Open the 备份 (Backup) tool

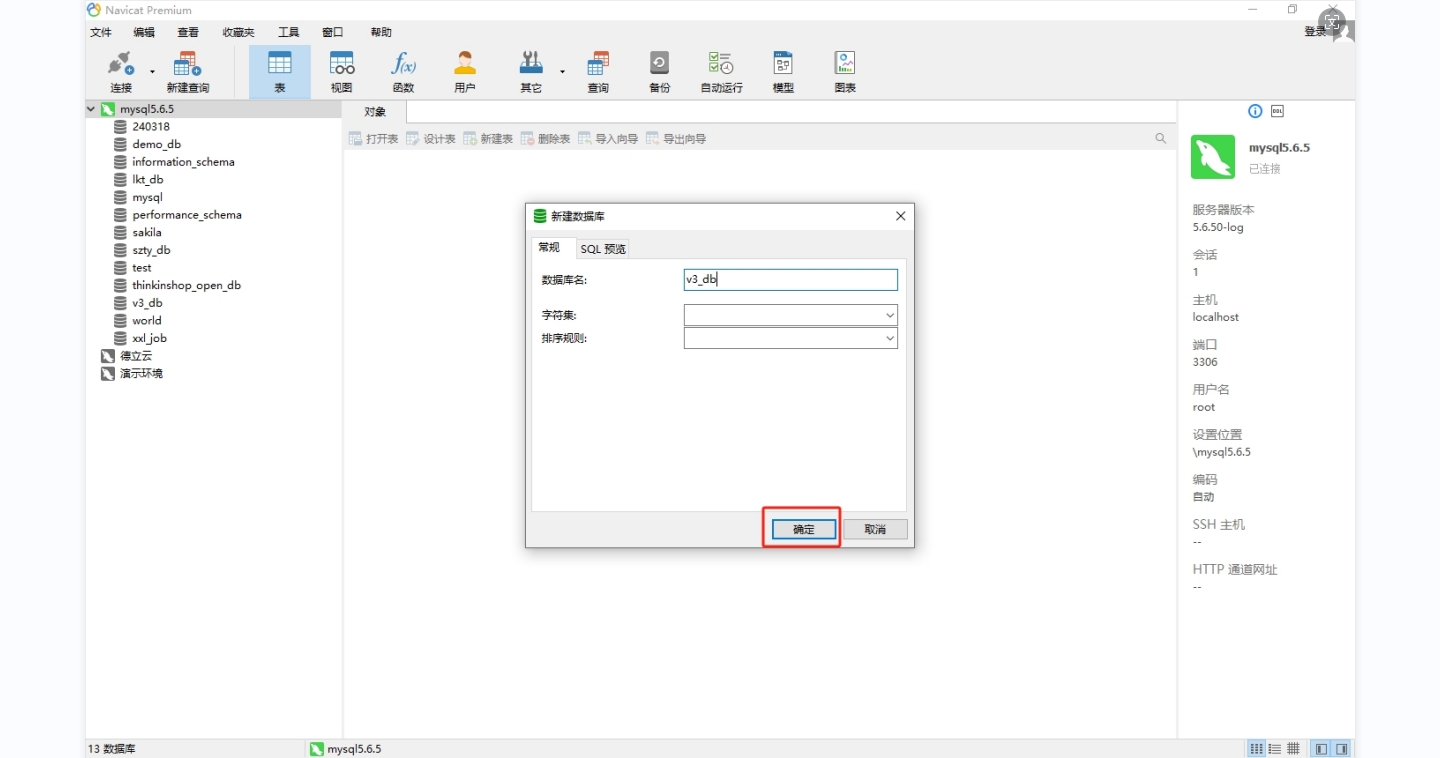659,71
